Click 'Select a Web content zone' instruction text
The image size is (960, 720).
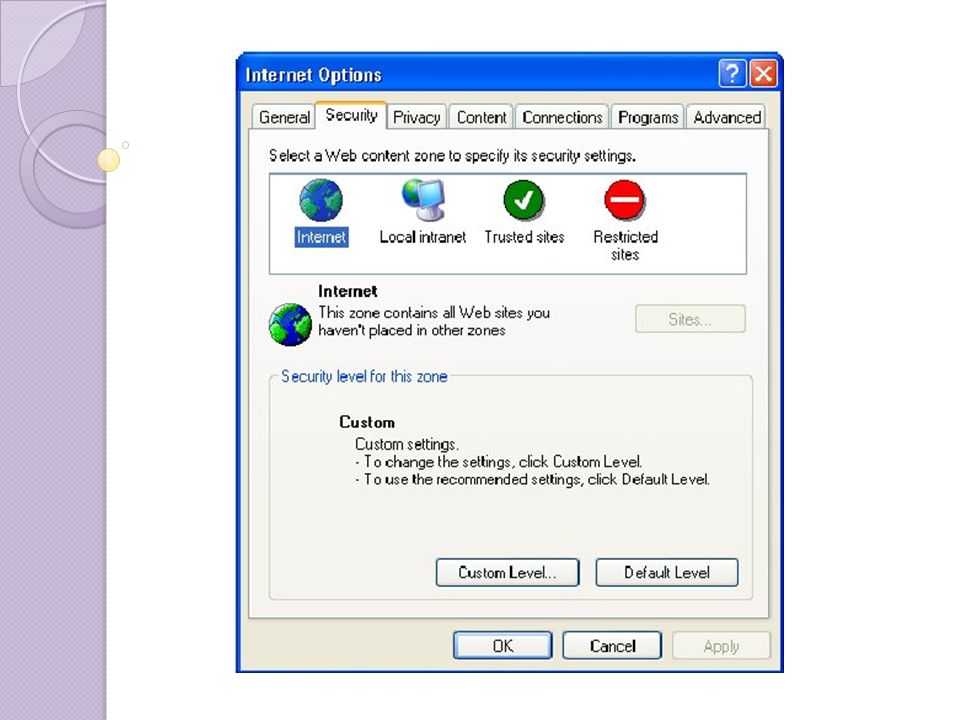pos(452,156)
